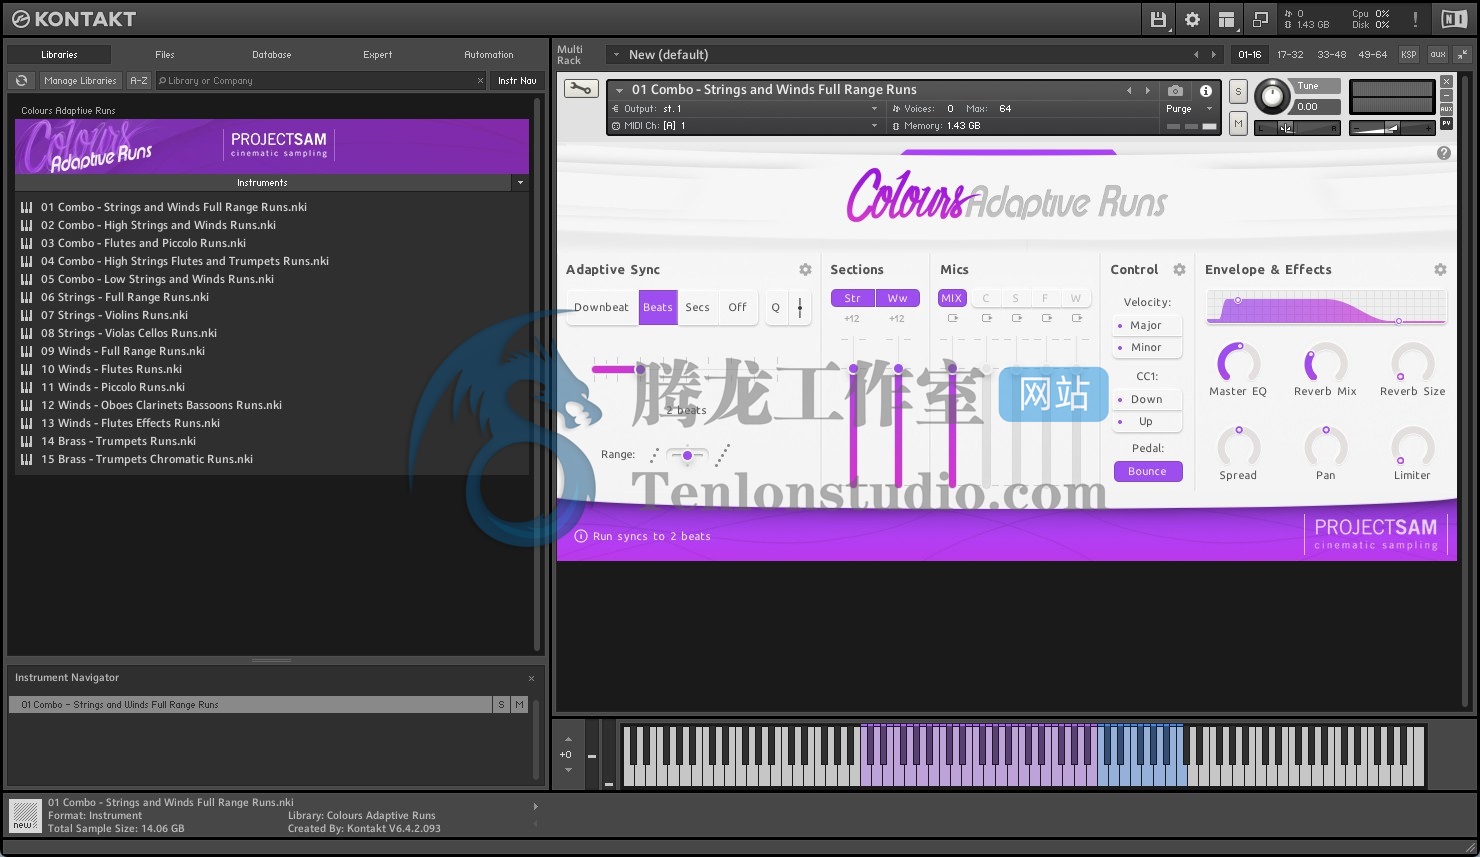Open the MIDI Ch dropdown

point(745,126)
